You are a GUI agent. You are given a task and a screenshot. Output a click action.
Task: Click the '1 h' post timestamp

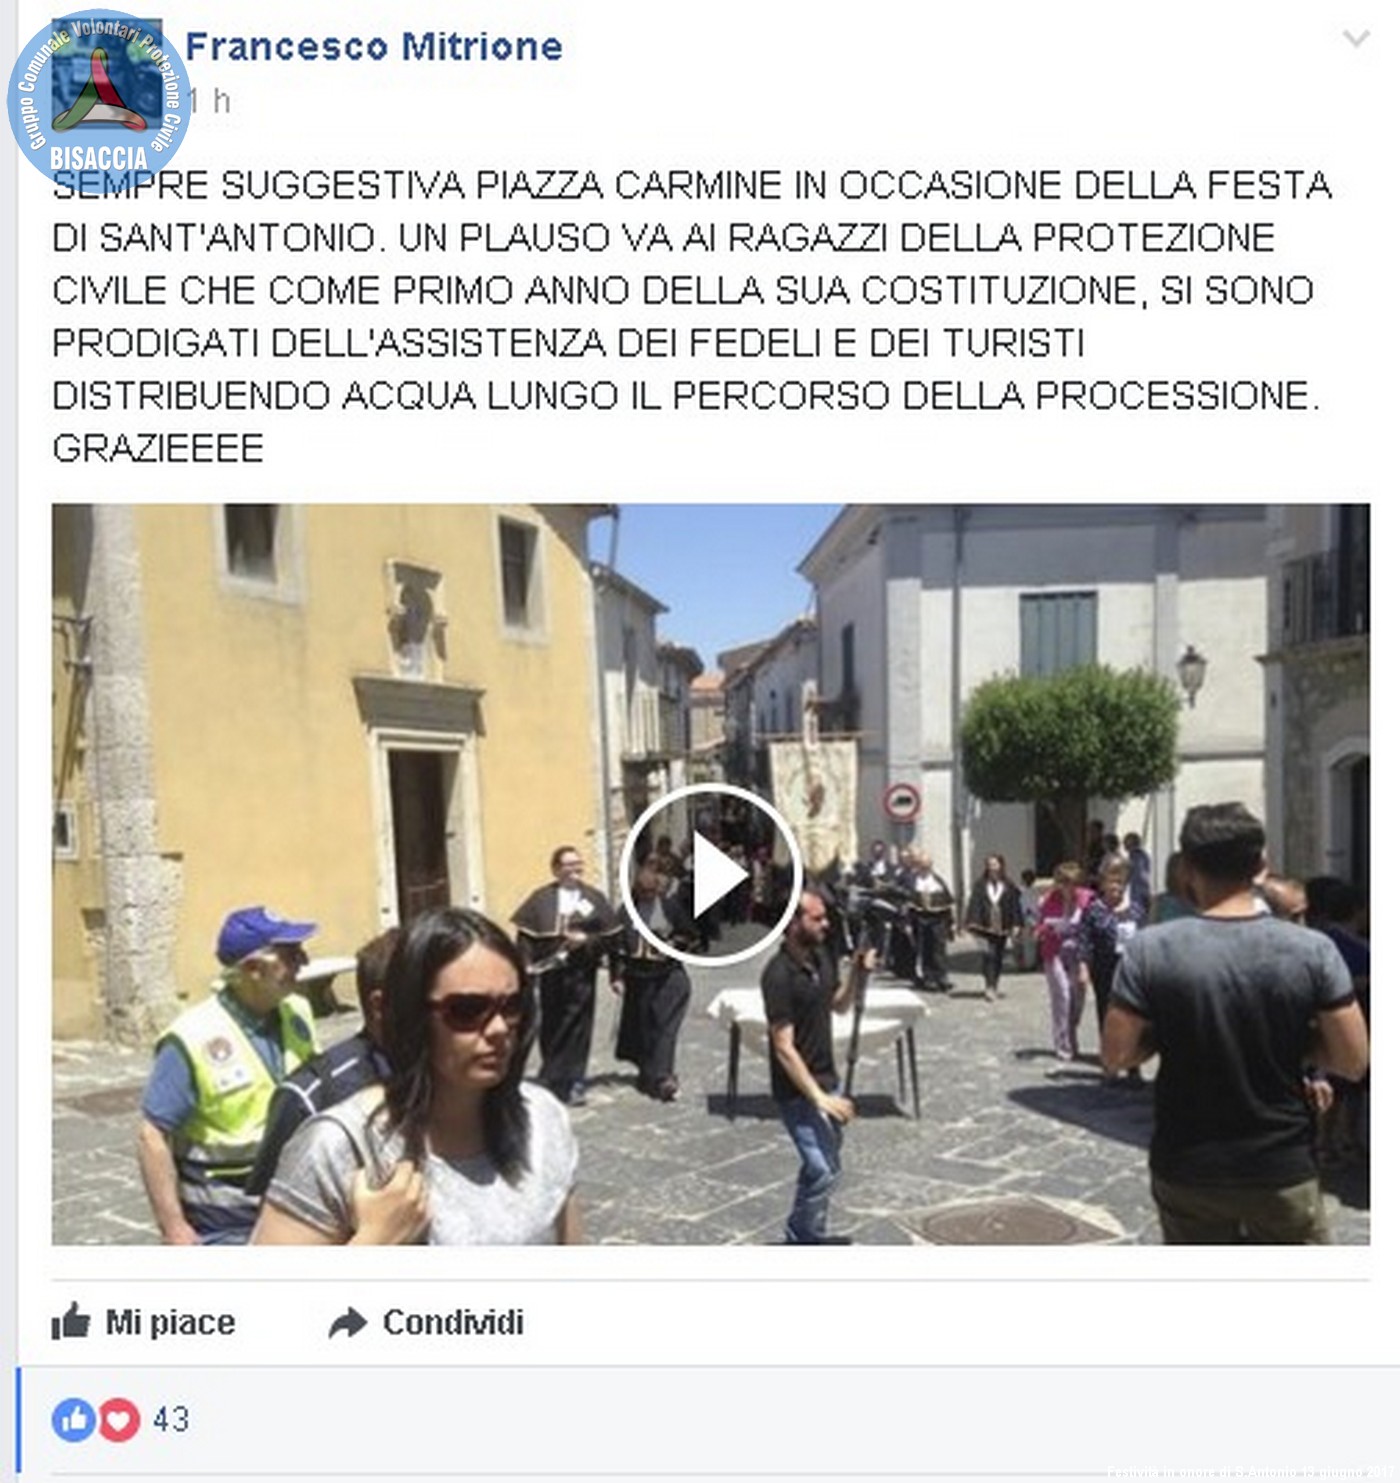[x=210, y=101]
